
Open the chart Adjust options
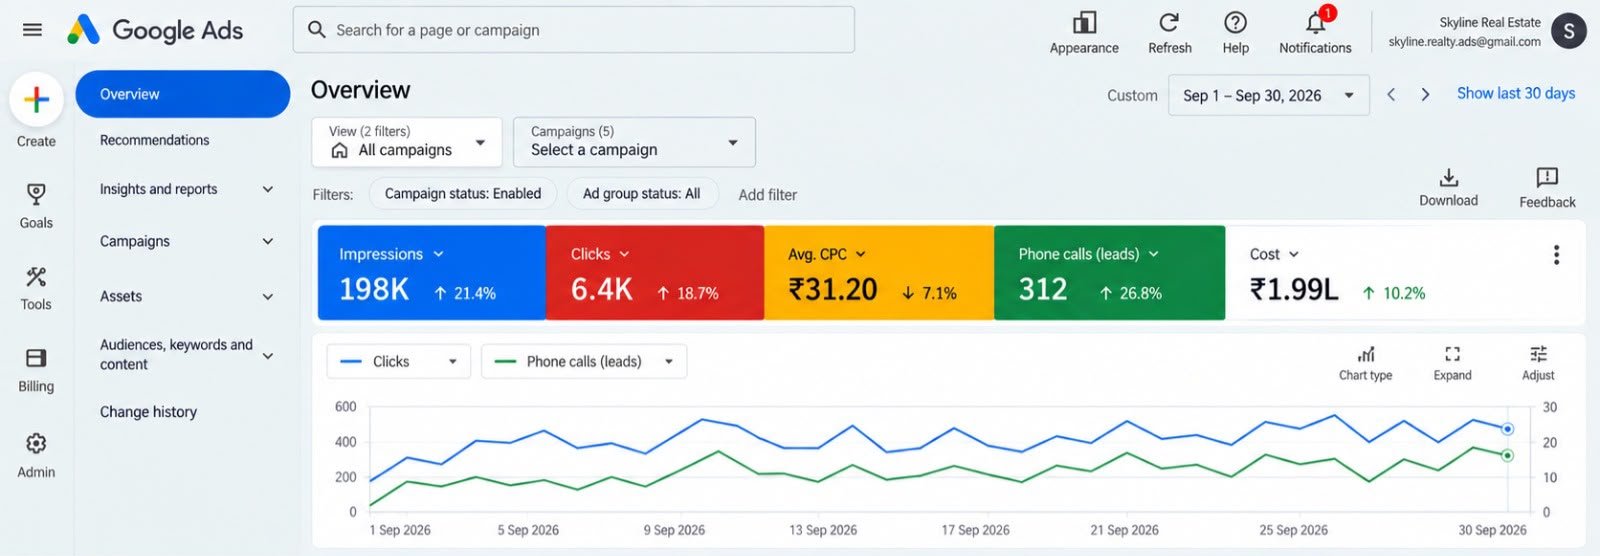pyautogui.click(x=1538, y=363)
